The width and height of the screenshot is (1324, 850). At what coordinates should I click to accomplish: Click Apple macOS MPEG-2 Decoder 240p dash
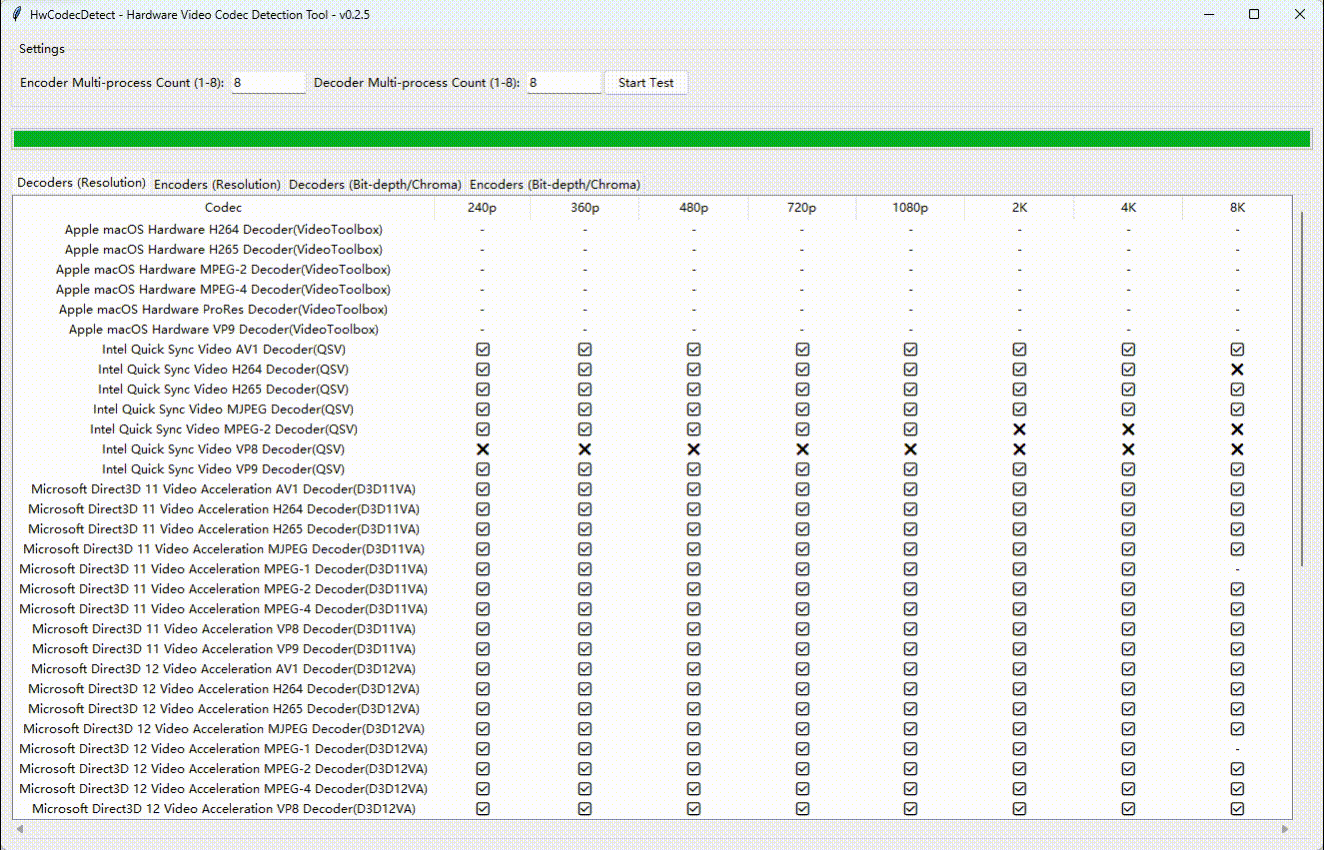(x=483, y=270)
